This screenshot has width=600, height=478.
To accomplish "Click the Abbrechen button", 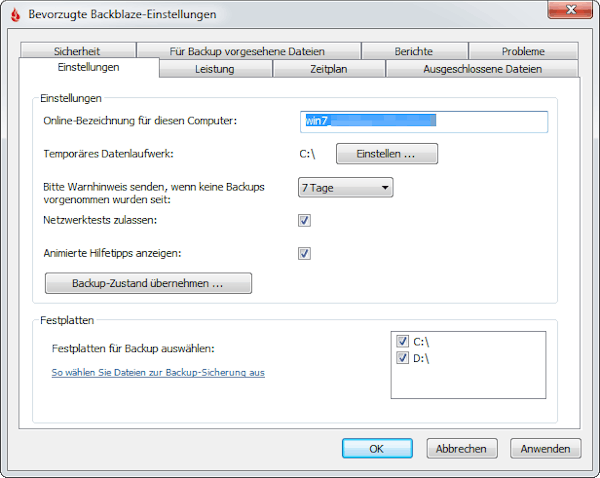I will pos(462,449).
